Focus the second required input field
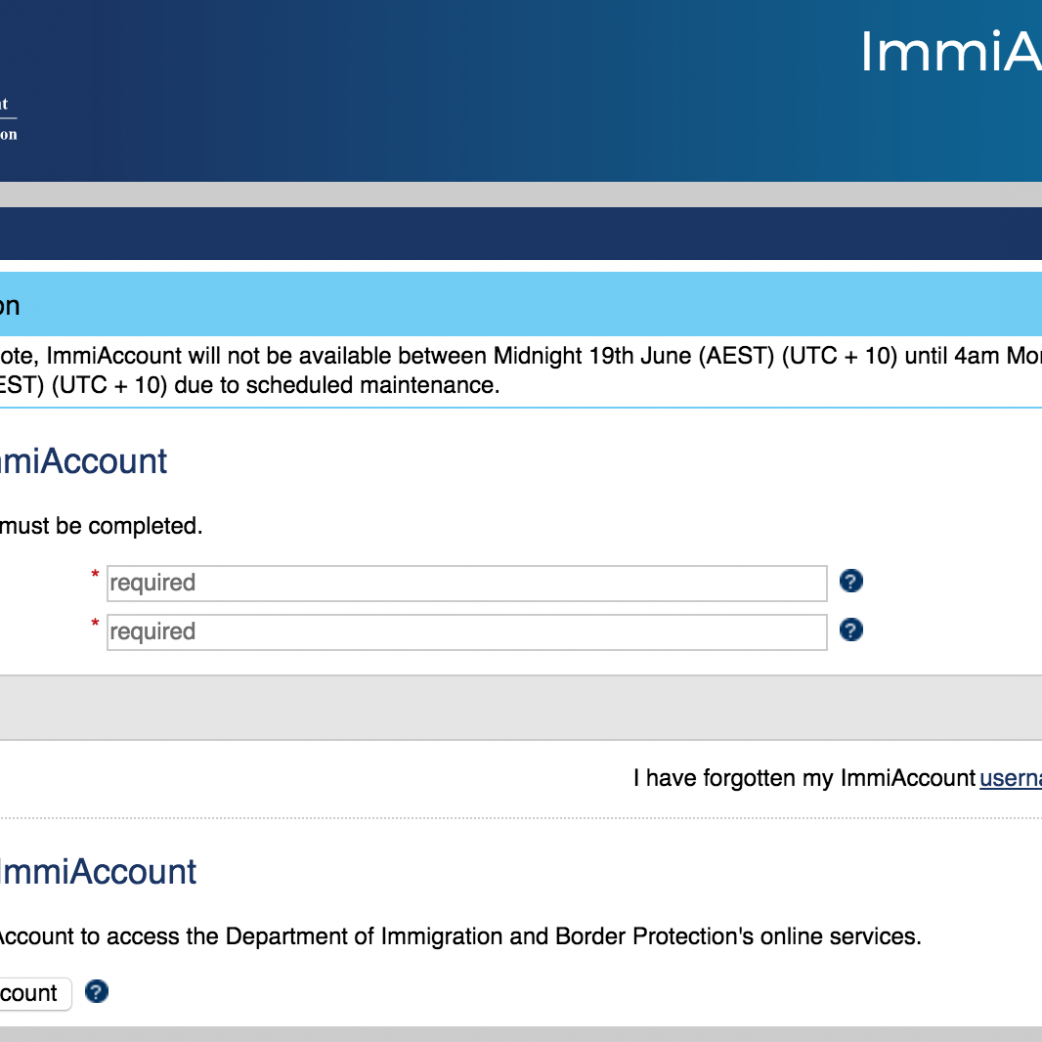 pos(466,632)
